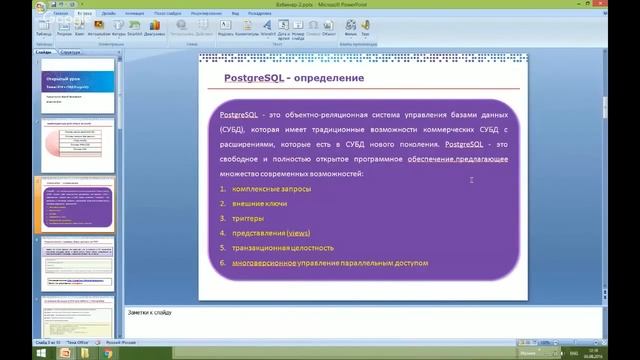Open Google Chrome from the taskbar
640x360 pixels.
point(108,353)
